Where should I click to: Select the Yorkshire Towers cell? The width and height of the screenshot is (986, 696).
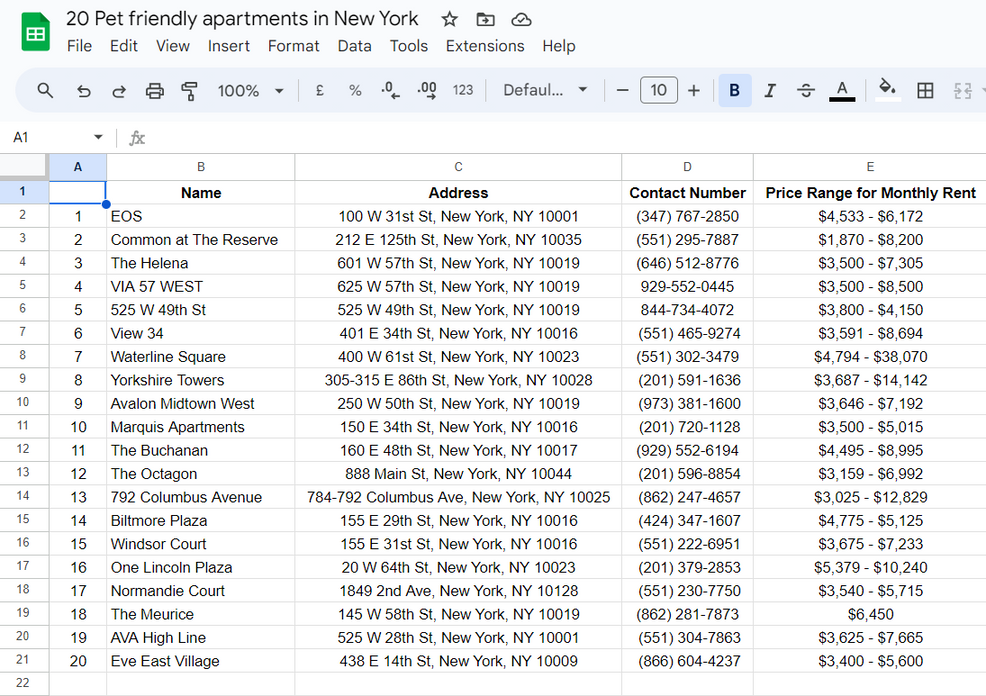(x=201, y=380)
